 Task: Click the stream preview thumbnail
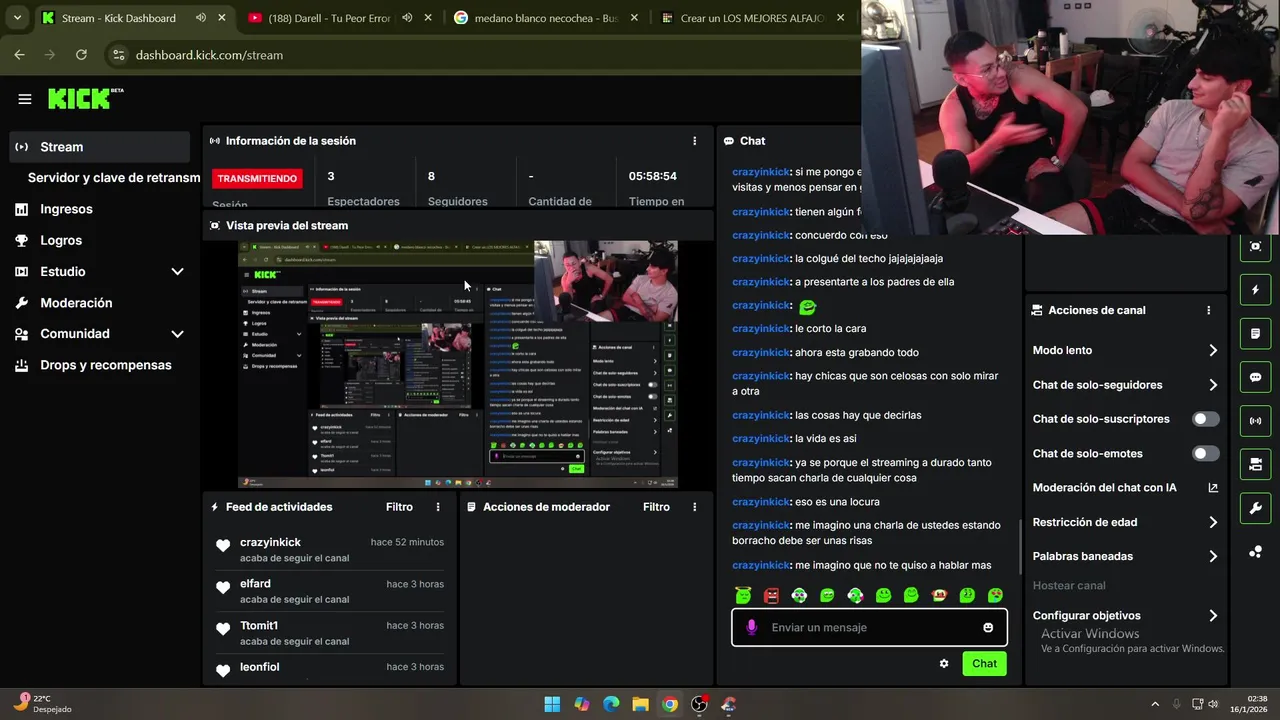[458, 365]
